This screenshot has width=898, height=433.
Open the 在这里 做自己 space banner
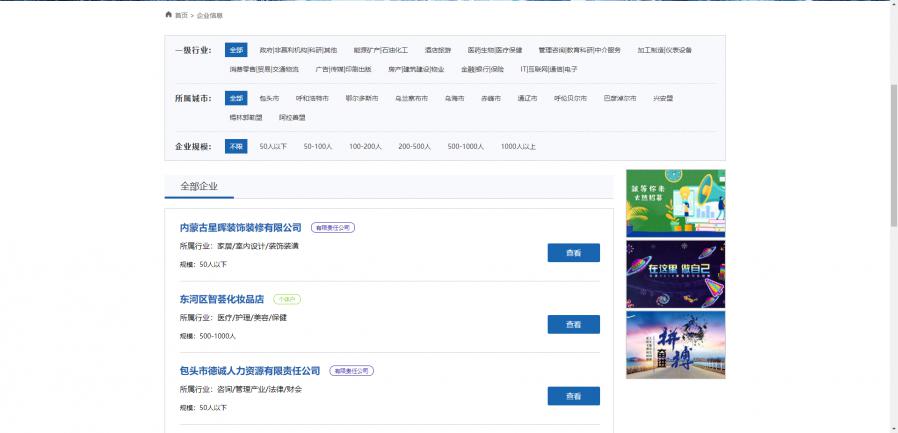[x=675, y=274]
